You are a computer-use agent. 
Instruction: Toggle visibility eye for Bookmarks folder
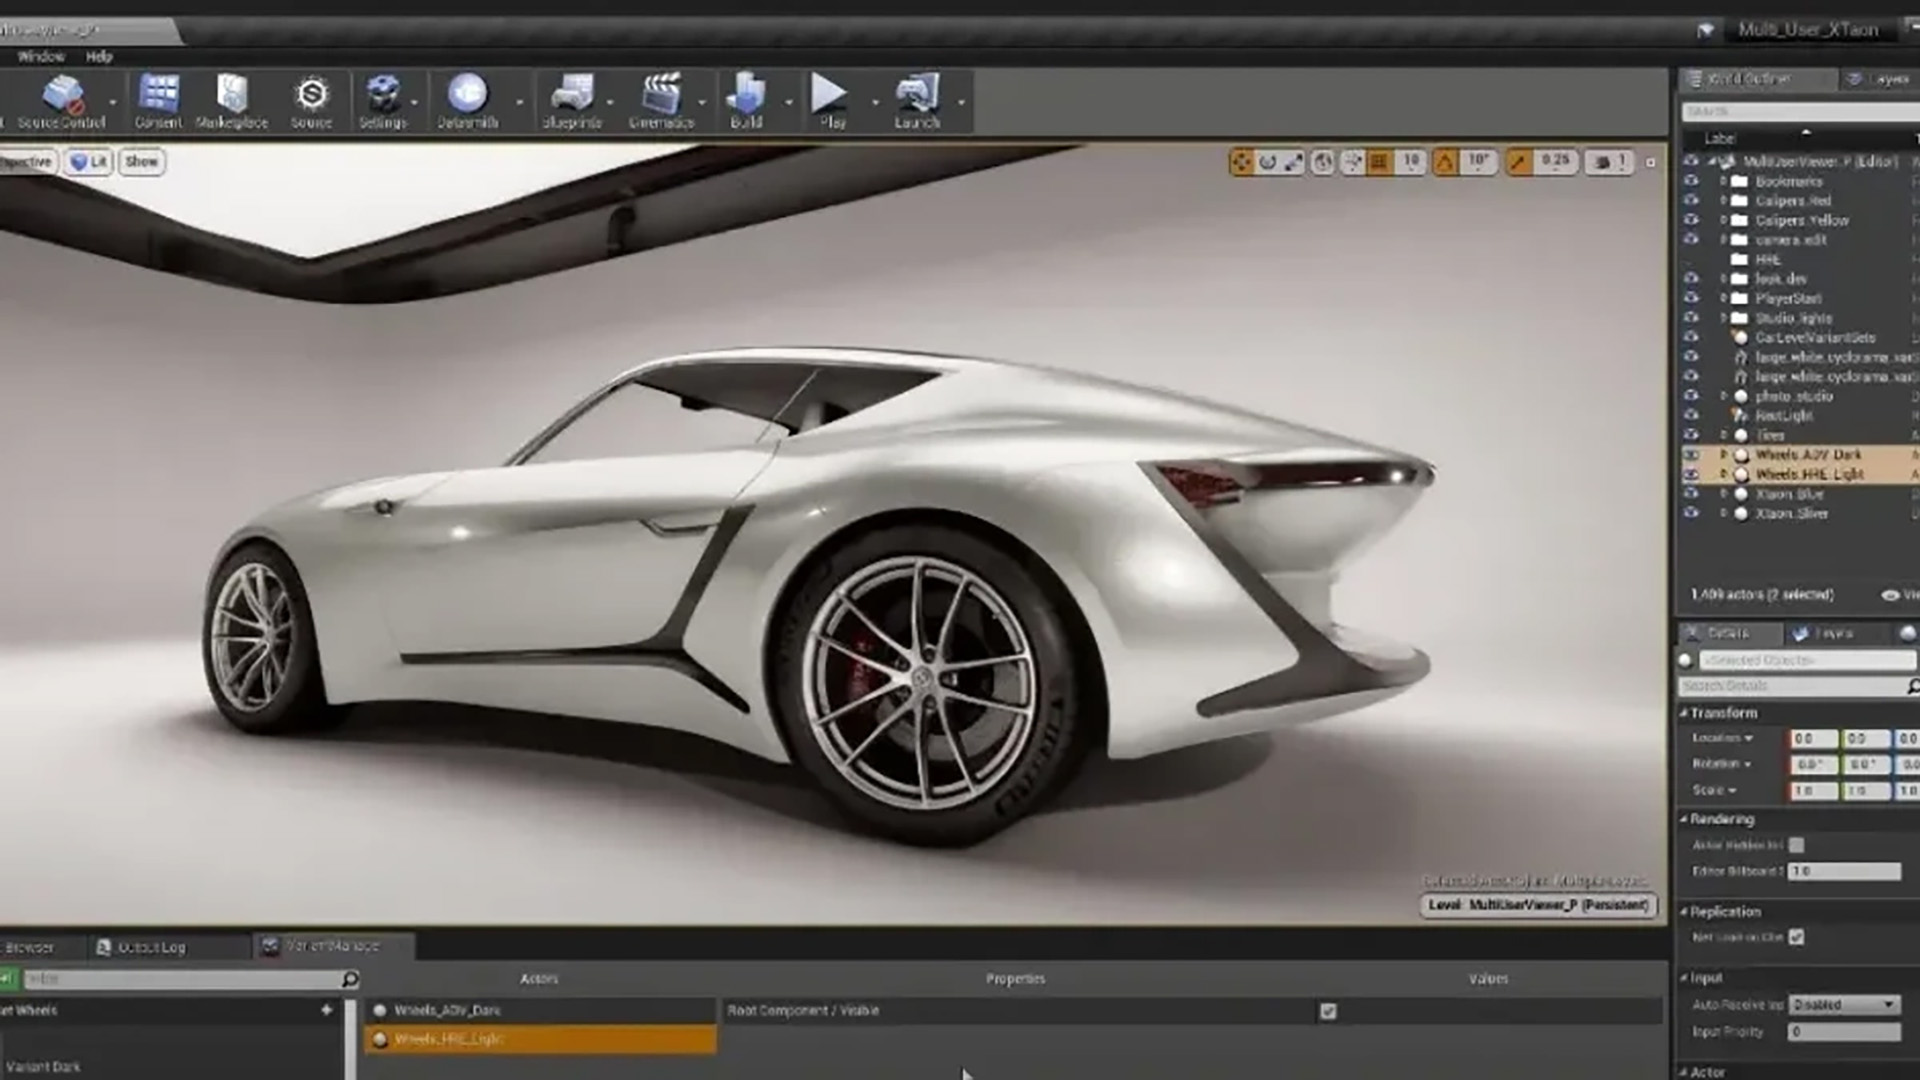tap(1691, 181)
